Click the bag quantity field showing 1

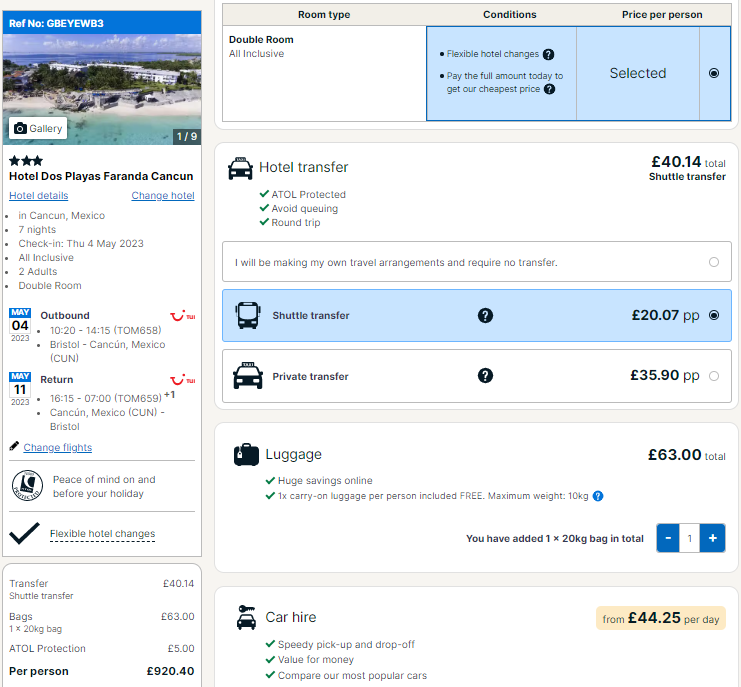click(689, 538)
